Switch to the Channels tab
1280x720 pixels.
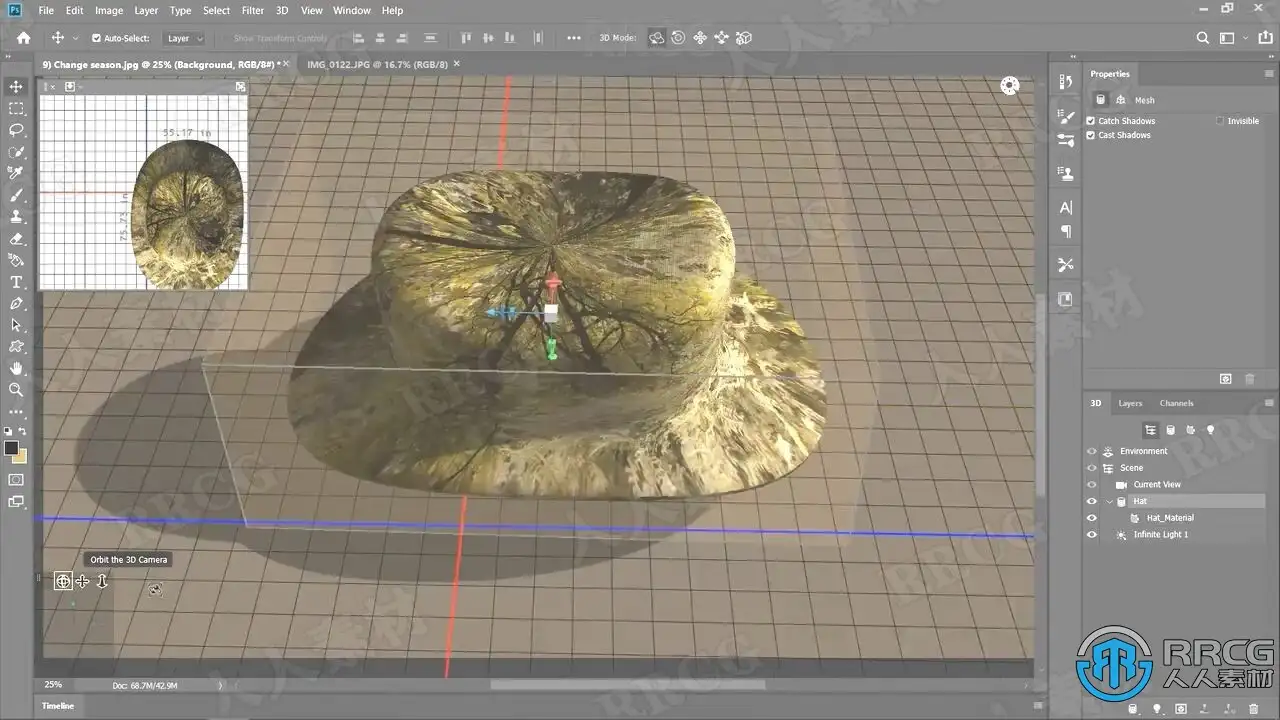[1176, 403]
